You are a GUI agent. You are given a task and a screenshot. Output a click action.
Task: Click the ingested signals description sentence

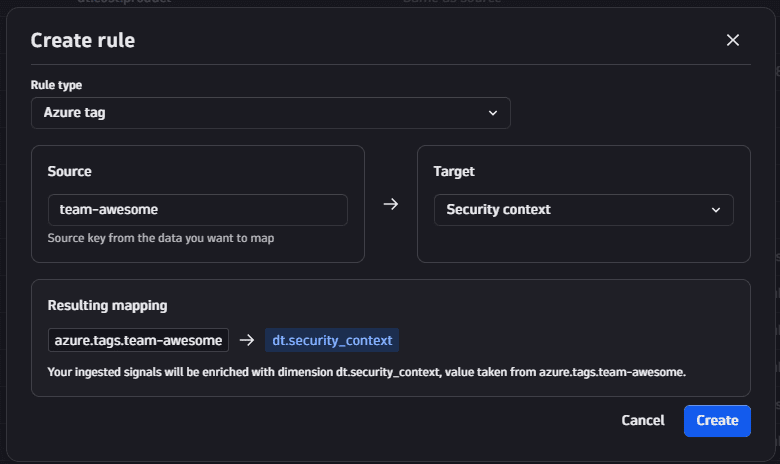(x=367, y=372)
